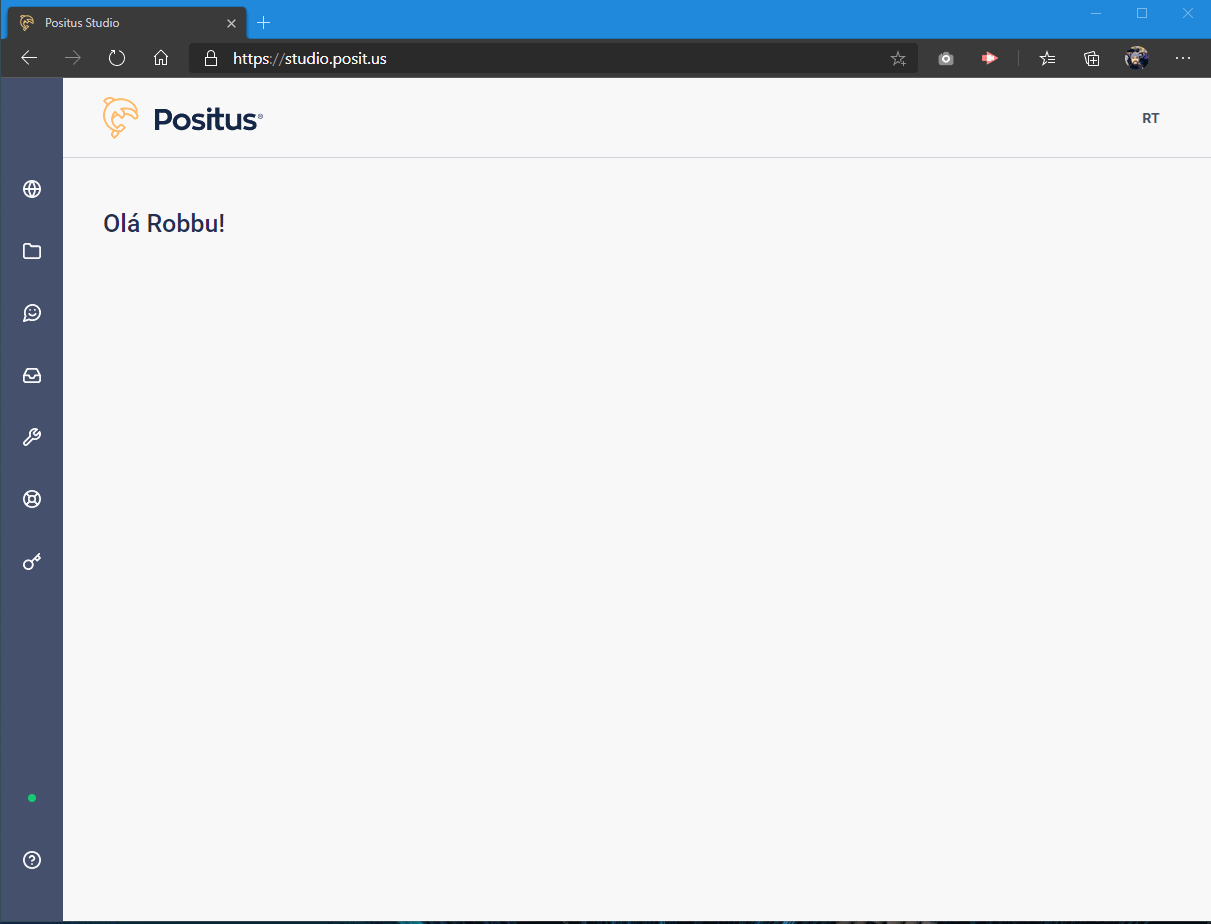
Task: Select the Positus Studio tab
Action: click(x=126, y=23)
